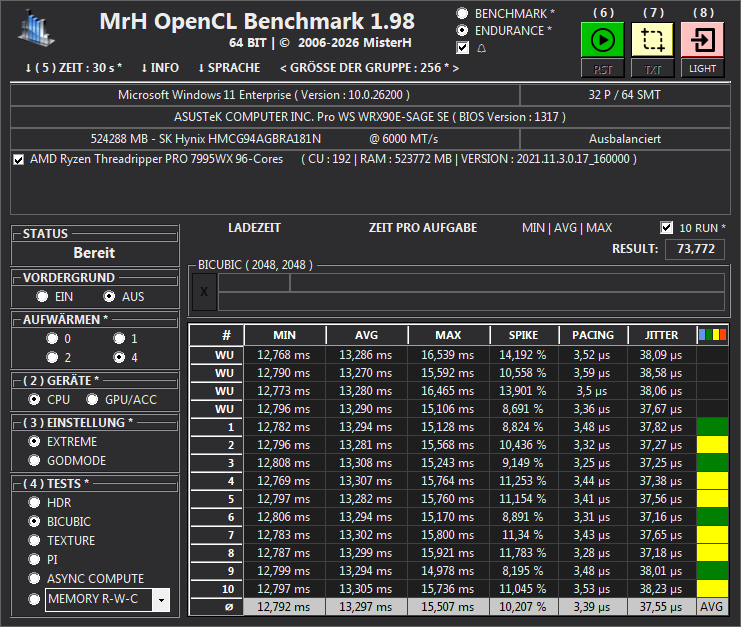Click the yellow status swatch of run 2
The image size is (741, 627).
tap(713, 445)
